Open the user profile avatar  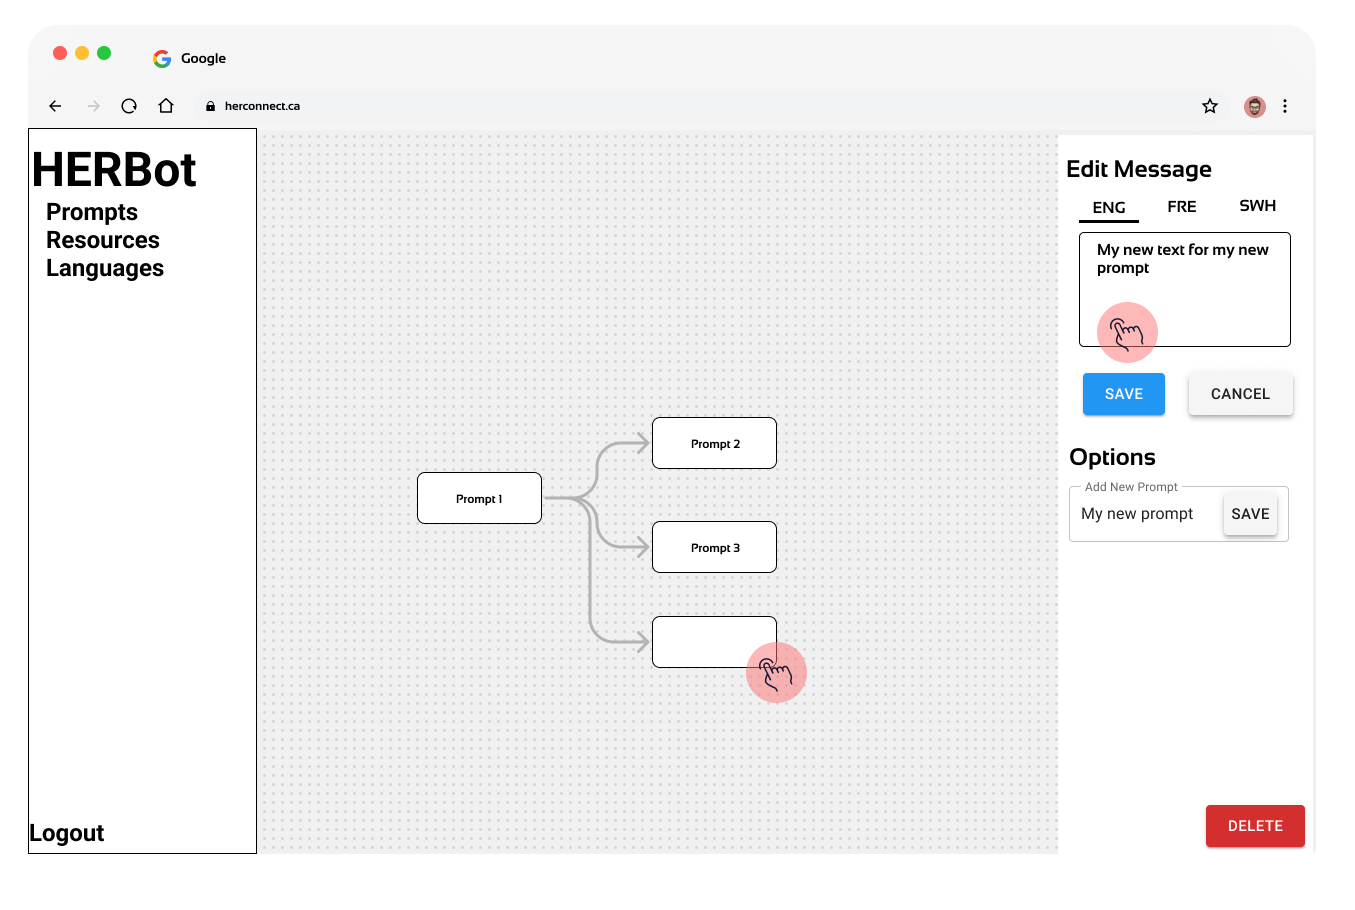click(x=1254, y=106)
